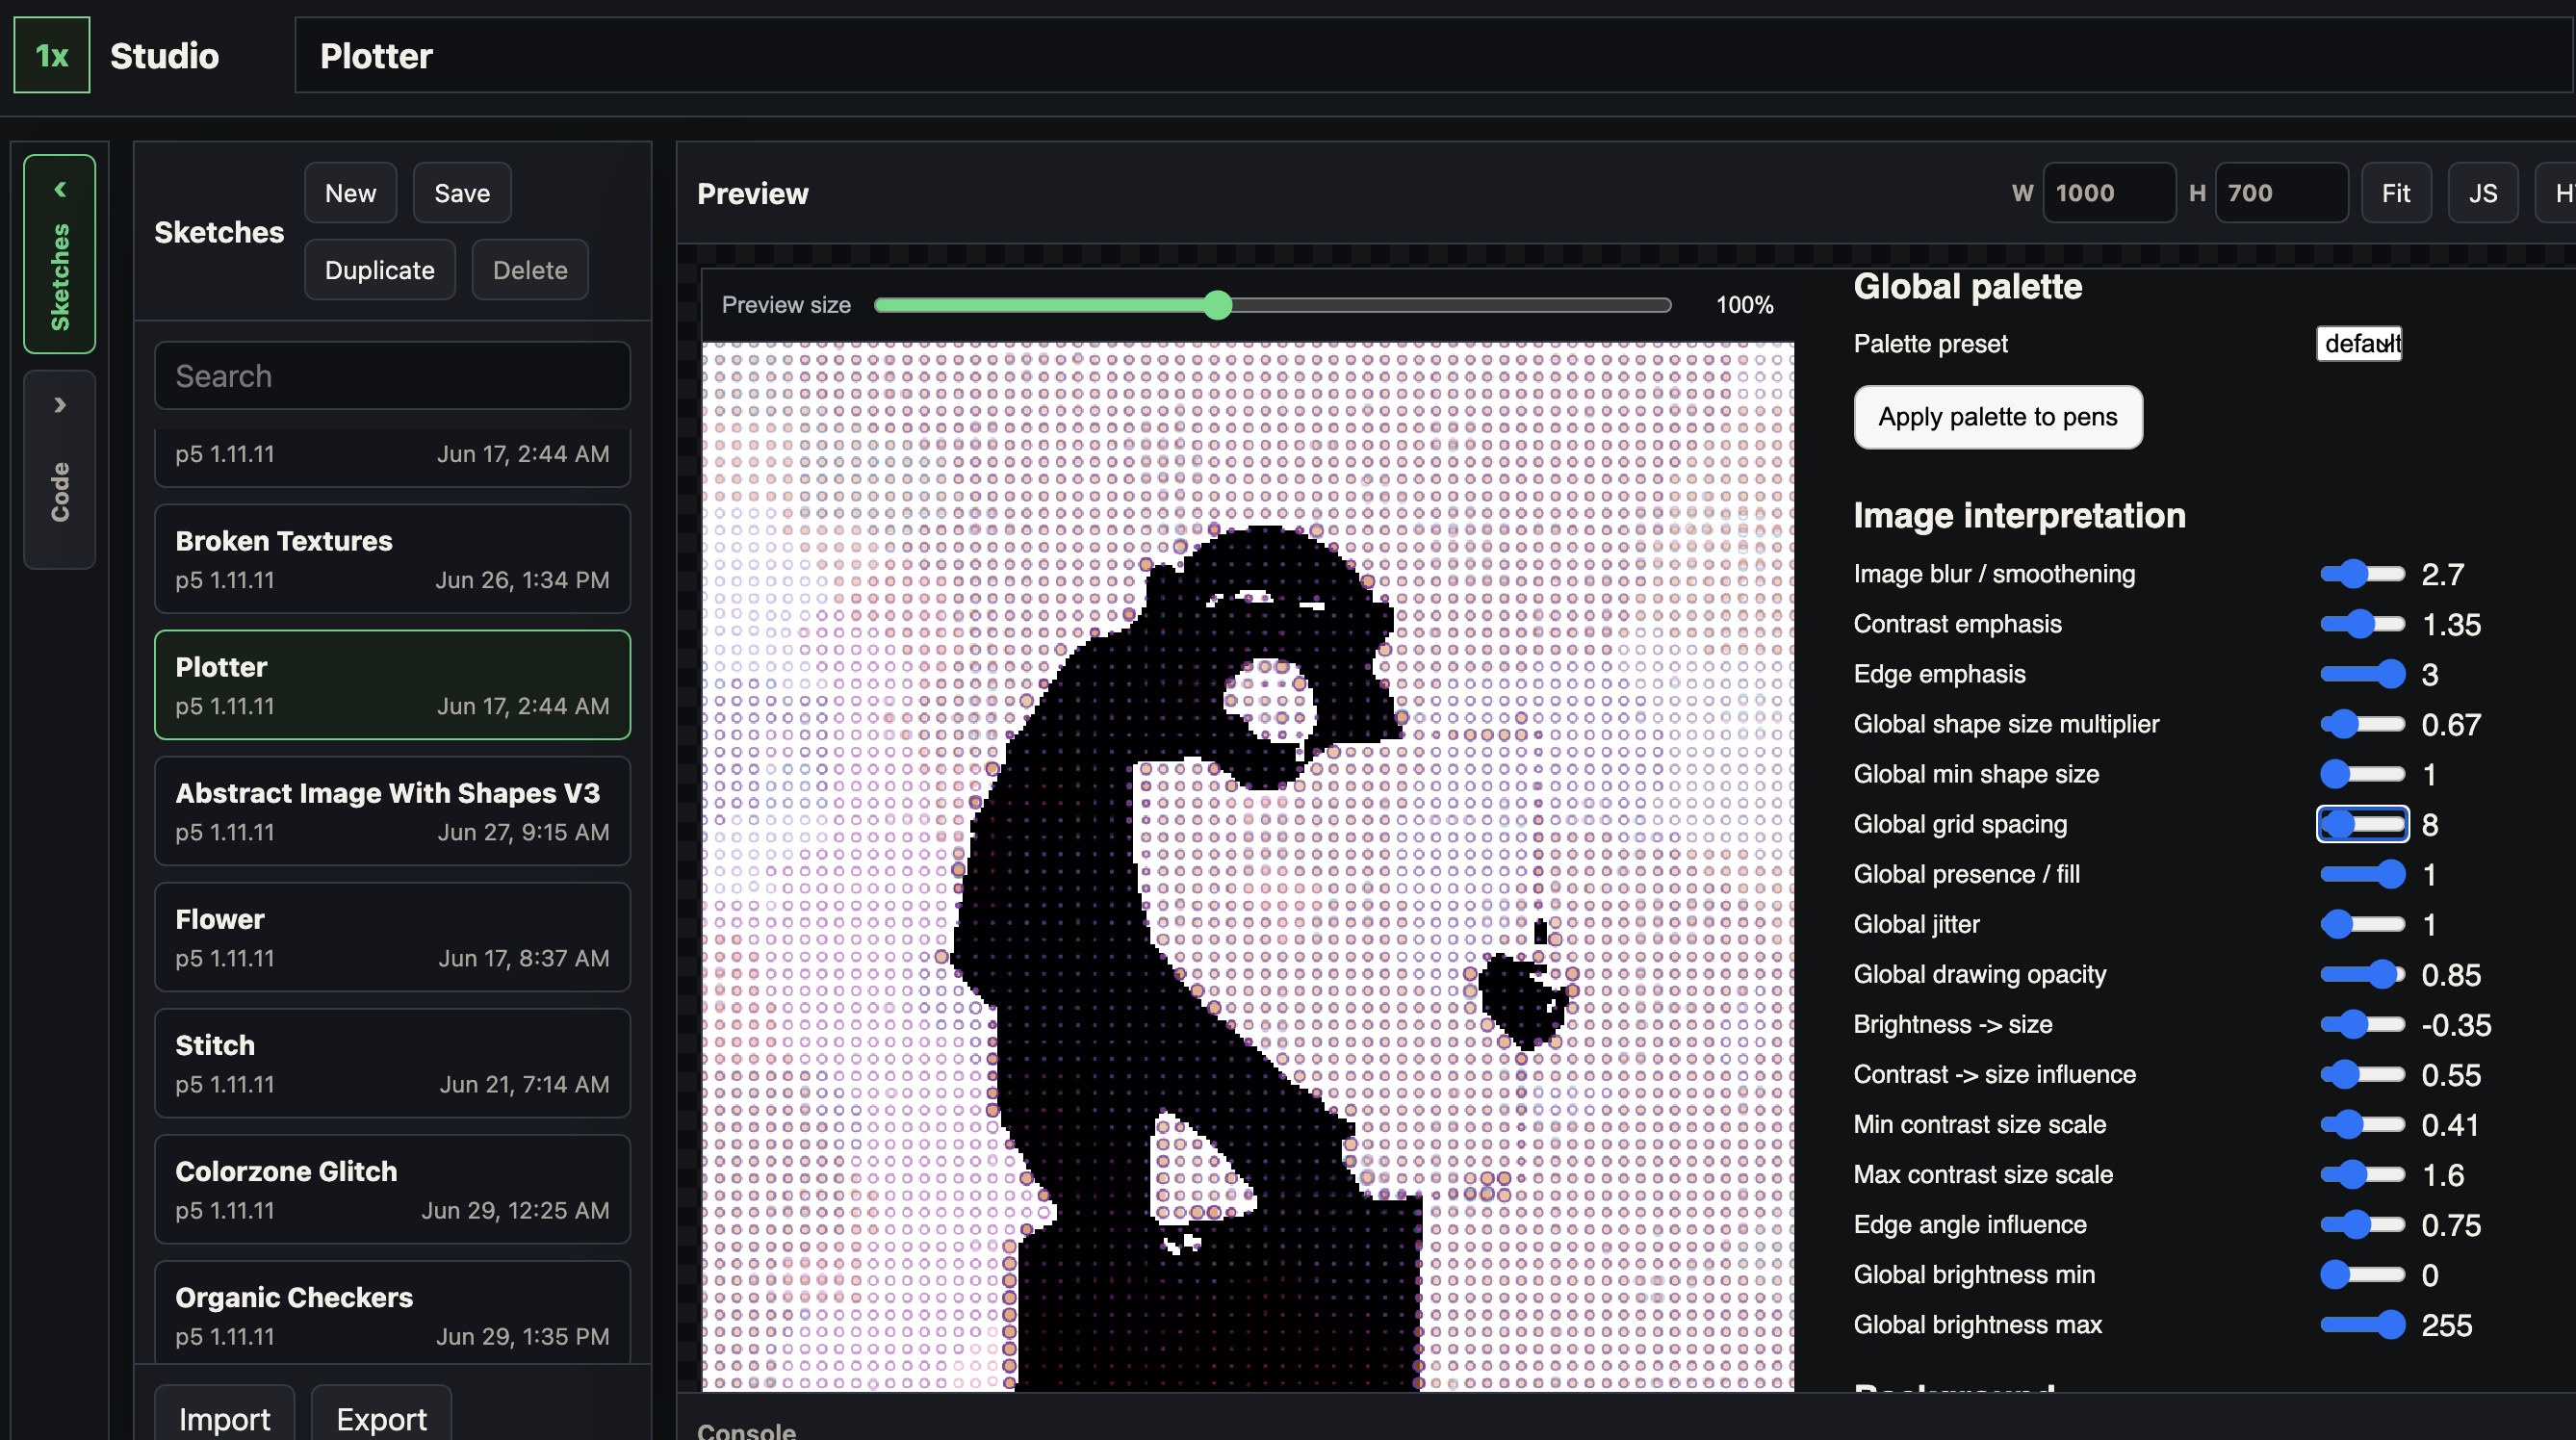Adjust the Brightness -> size slider
This screenshot has height=1440, width=2576.
(2362, 1024)
